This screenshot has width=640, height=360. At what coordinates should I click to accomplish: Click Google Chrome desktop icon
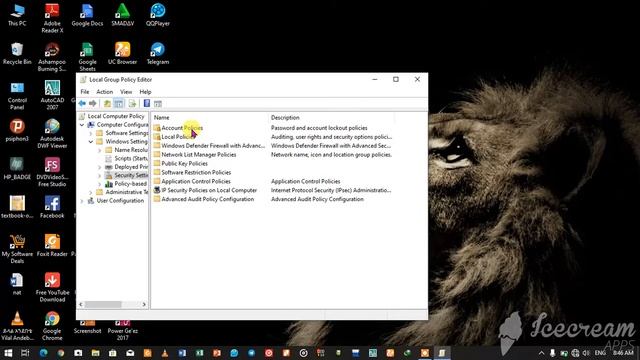coord(52,326)
